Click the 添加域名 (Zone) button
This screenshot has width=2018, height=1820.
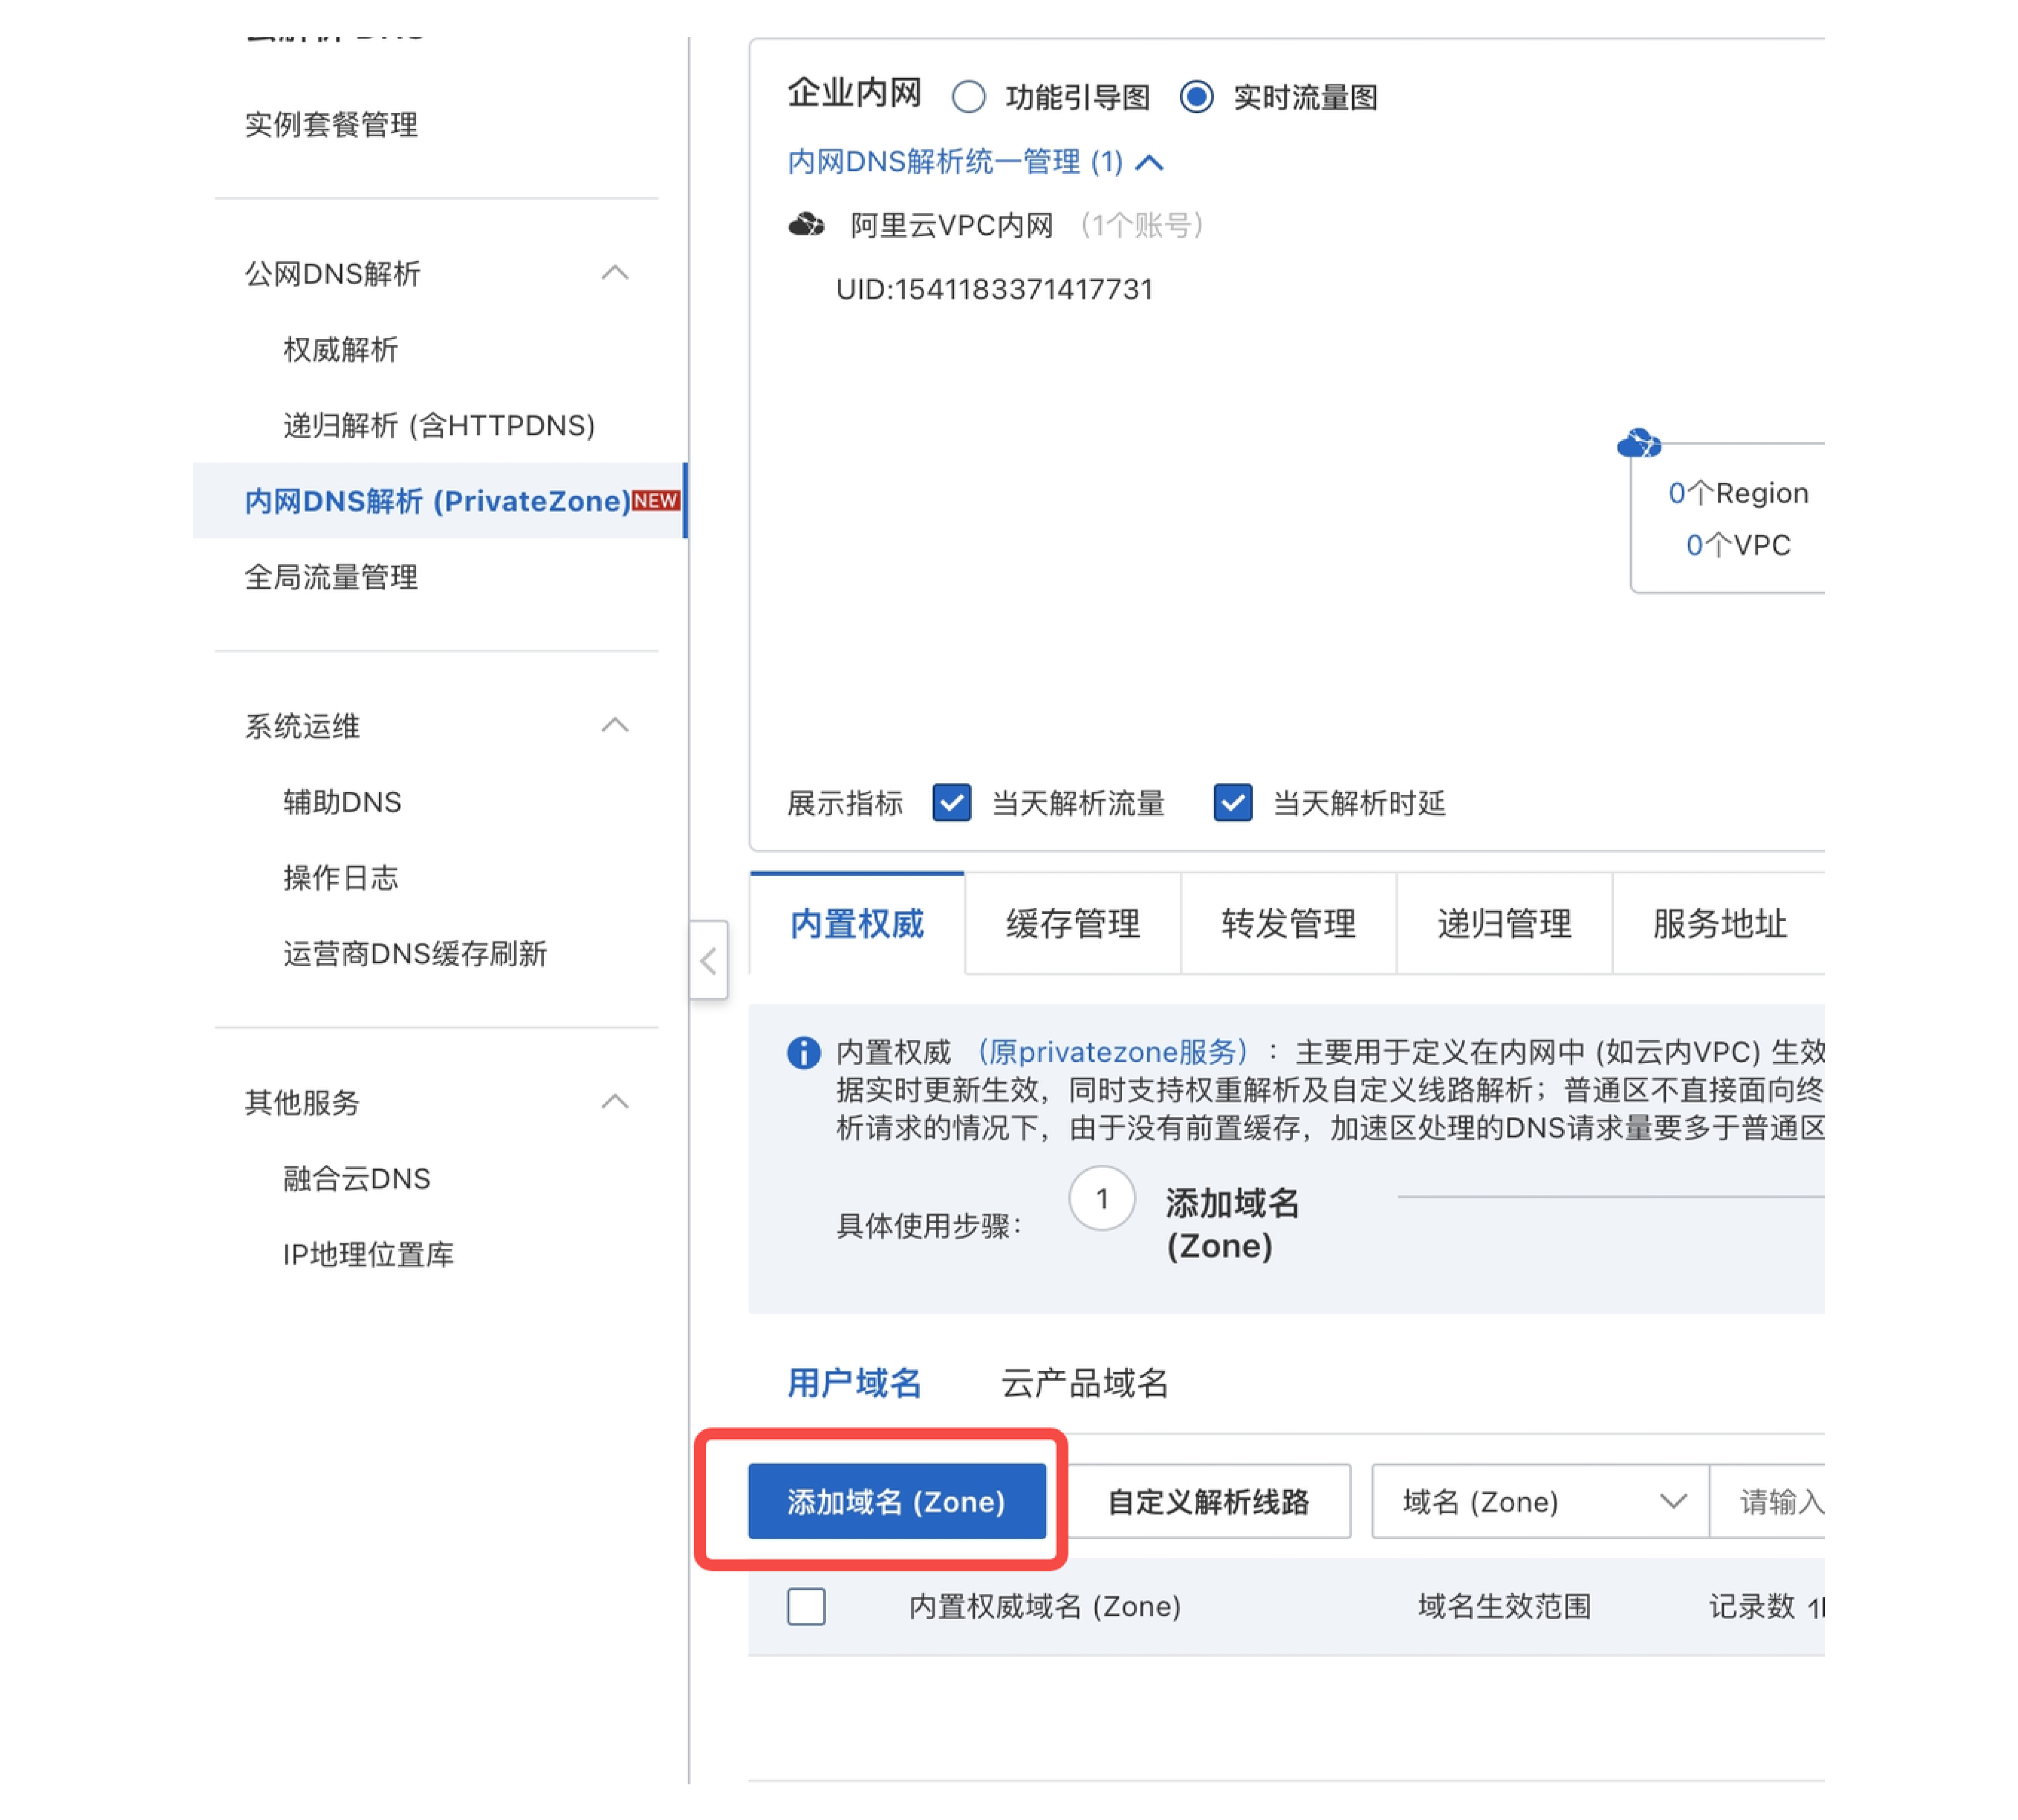point(896,1500)
